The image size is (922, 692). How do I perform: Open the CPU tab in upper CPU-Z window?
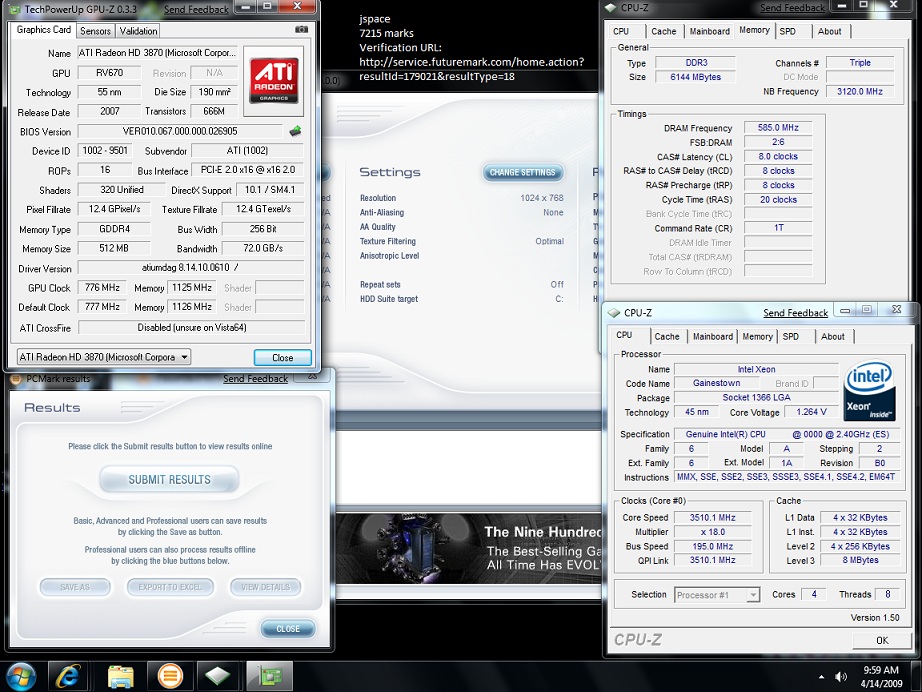(621, 31)
